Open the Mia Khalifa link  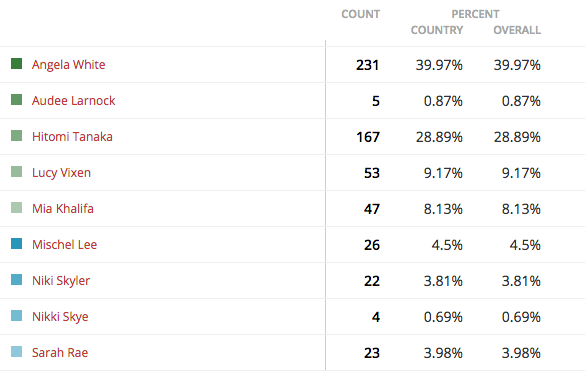pos(63,209)
